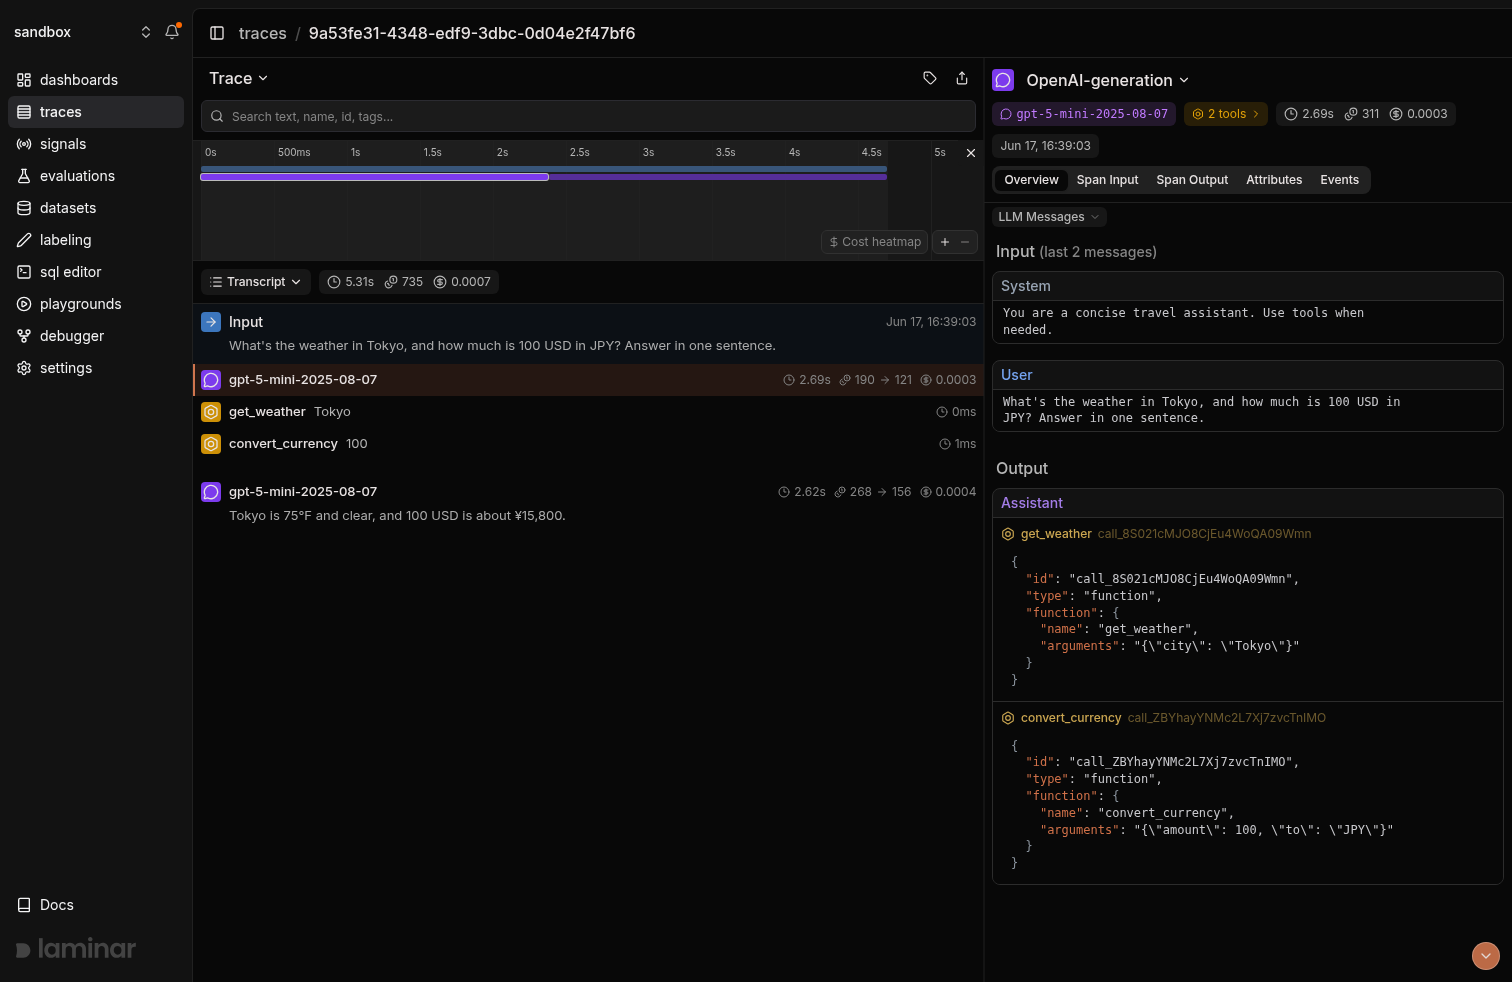Image resolution: width=1512 pixels, height=982 pixels.
Task: Expand the 2 tools badge
Action: tap(1226, 114)
